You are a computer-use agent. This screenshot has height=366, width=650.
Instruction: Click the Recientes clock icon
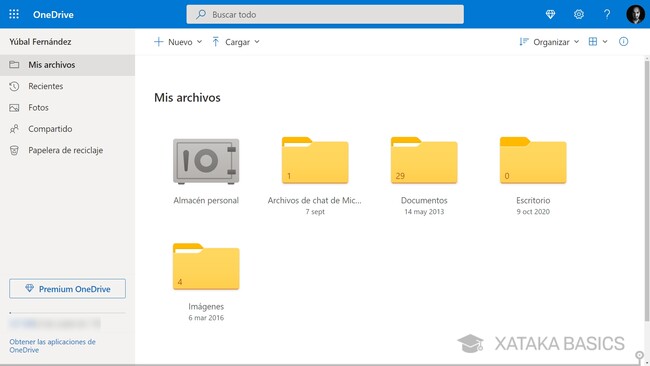click(x=14, y=86)
